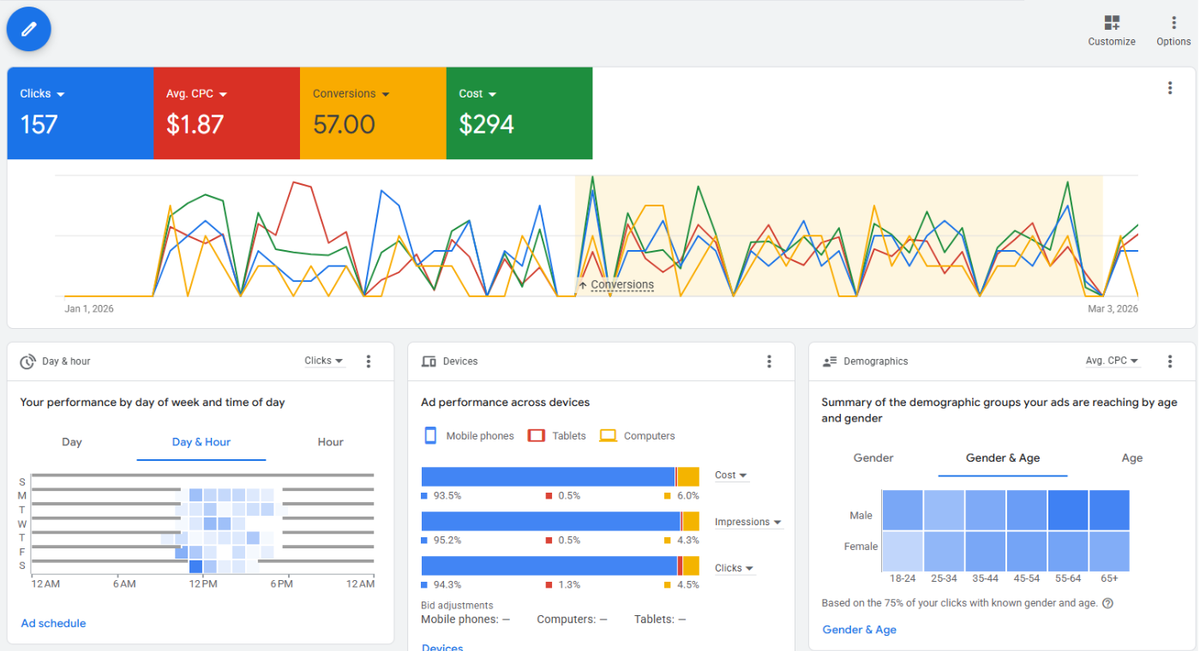
Task: Switch to the Hour tab
Action: [330, 441]
